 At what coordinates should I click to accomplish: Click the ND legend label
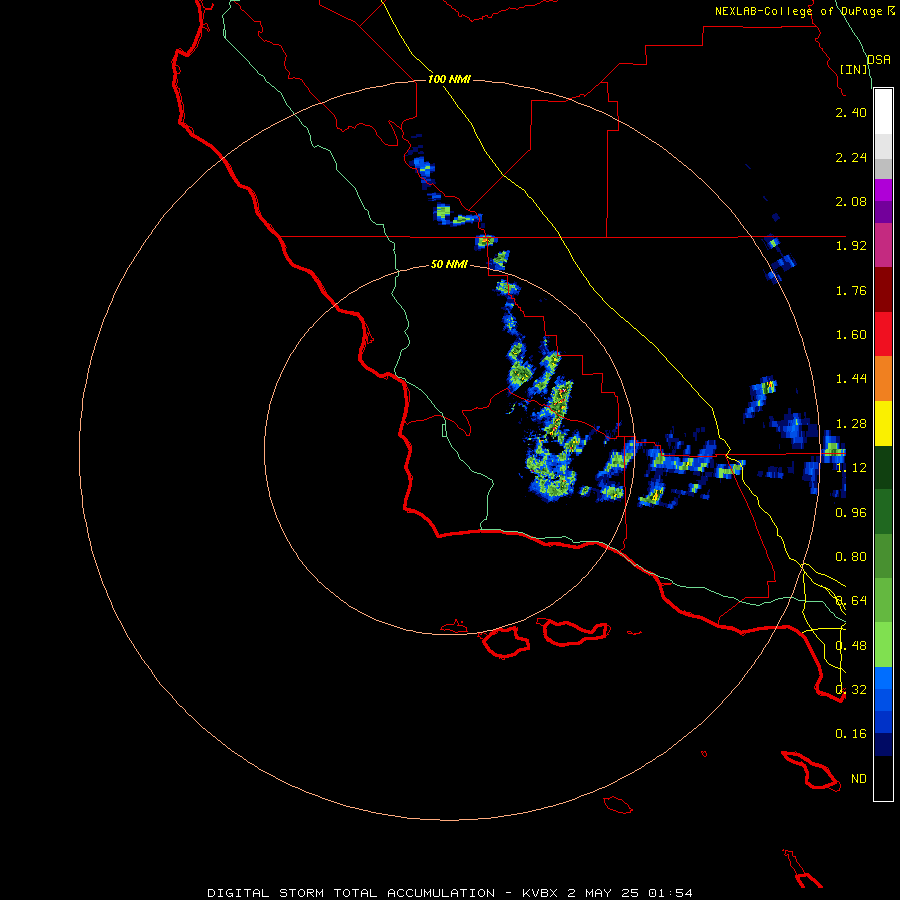tap(859, 778)
